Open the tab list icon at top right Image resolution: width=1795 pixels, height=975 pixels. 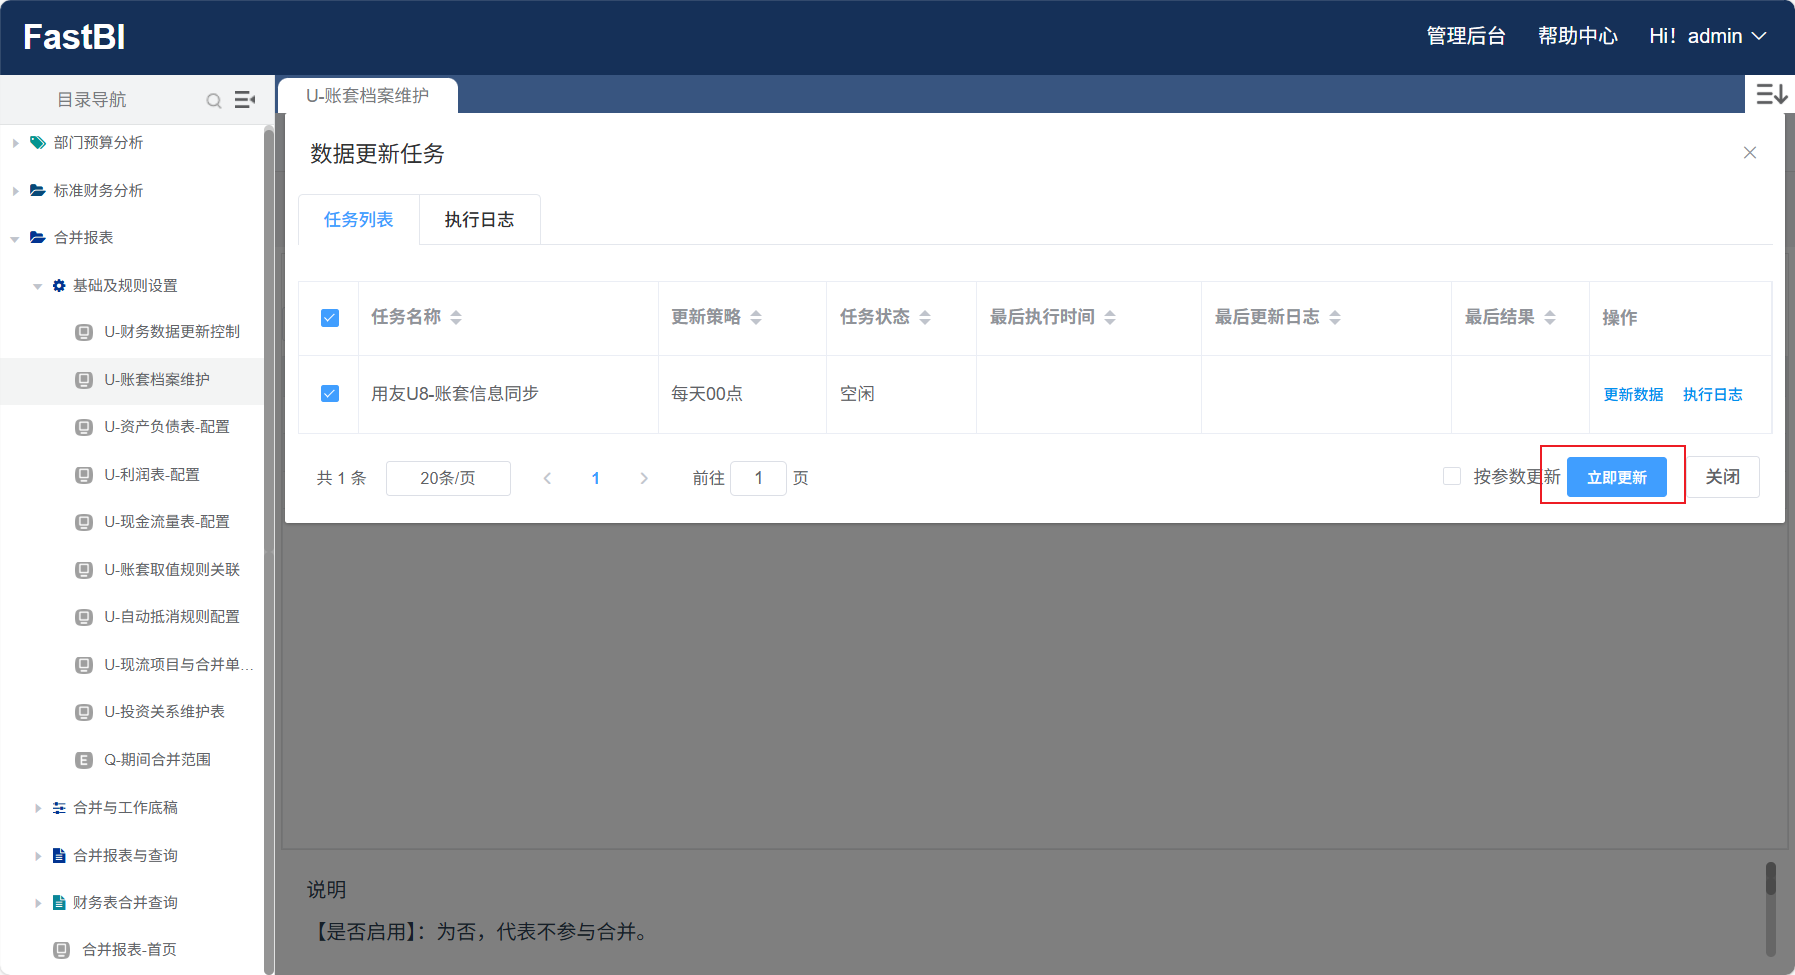[x=1771, y=93]
